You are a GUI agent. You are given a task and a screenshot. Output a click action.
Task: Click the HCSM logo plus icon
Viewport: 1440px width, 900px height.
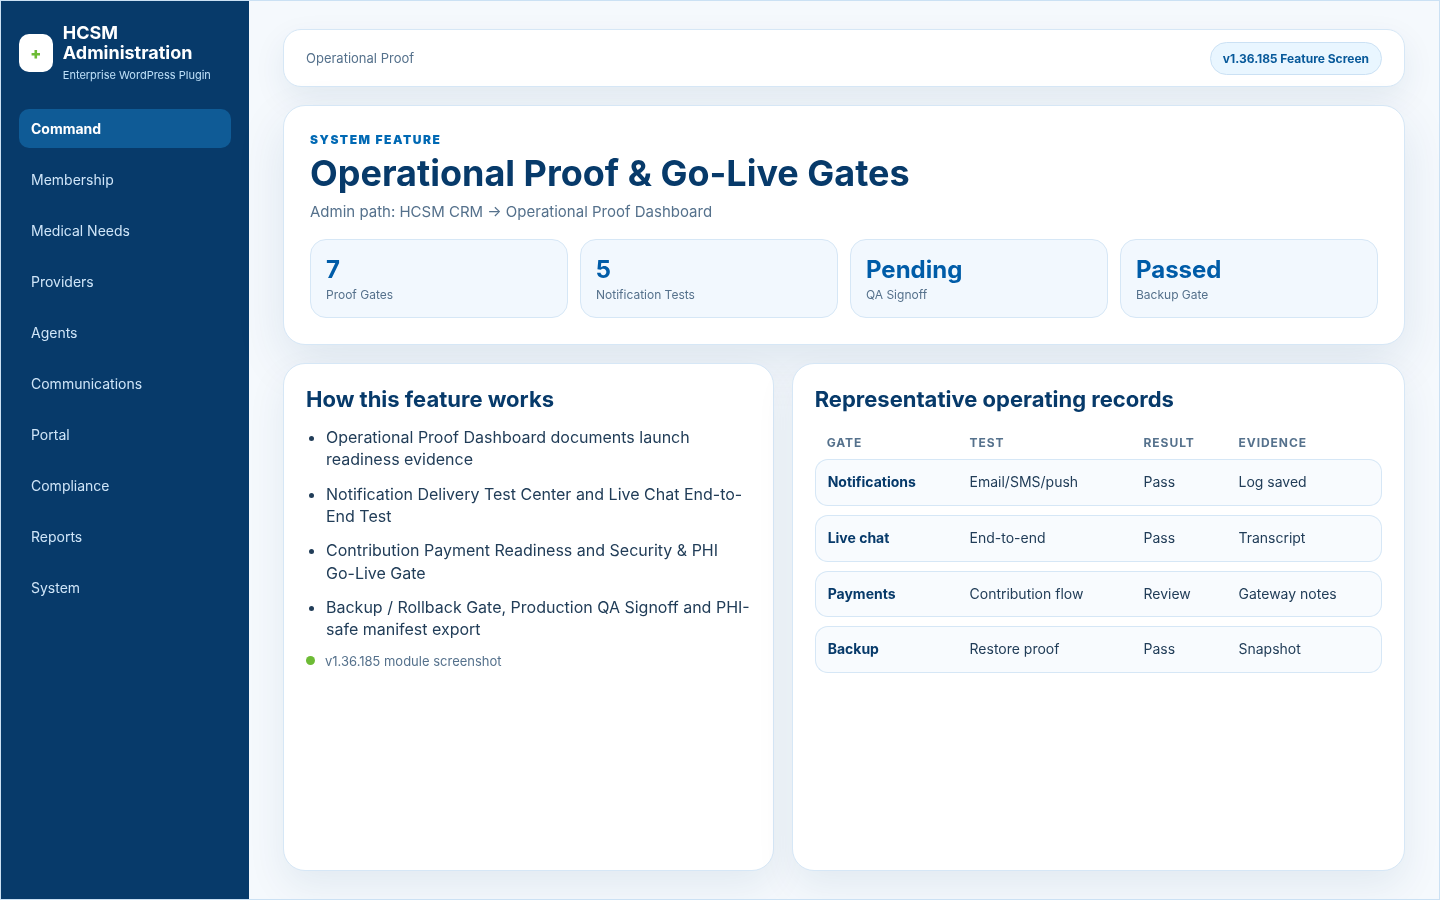36,54
